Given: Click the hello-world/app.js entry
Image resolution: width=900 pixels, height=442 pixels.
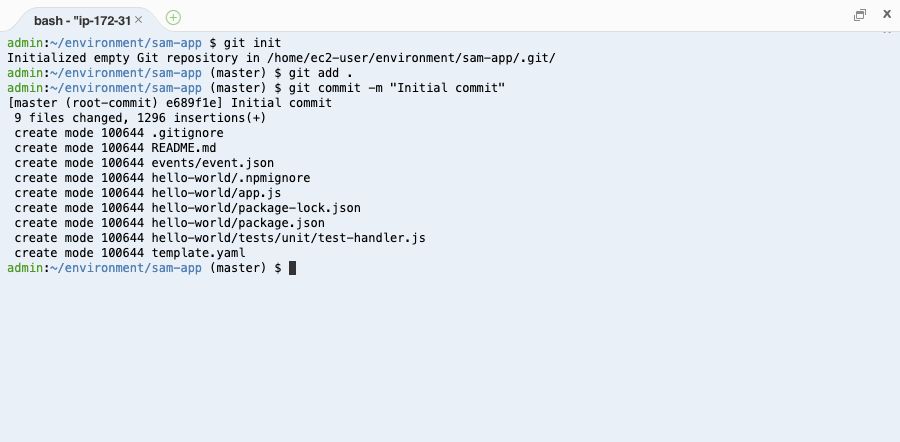Looking at the screenshot, I should coord(216,193).
